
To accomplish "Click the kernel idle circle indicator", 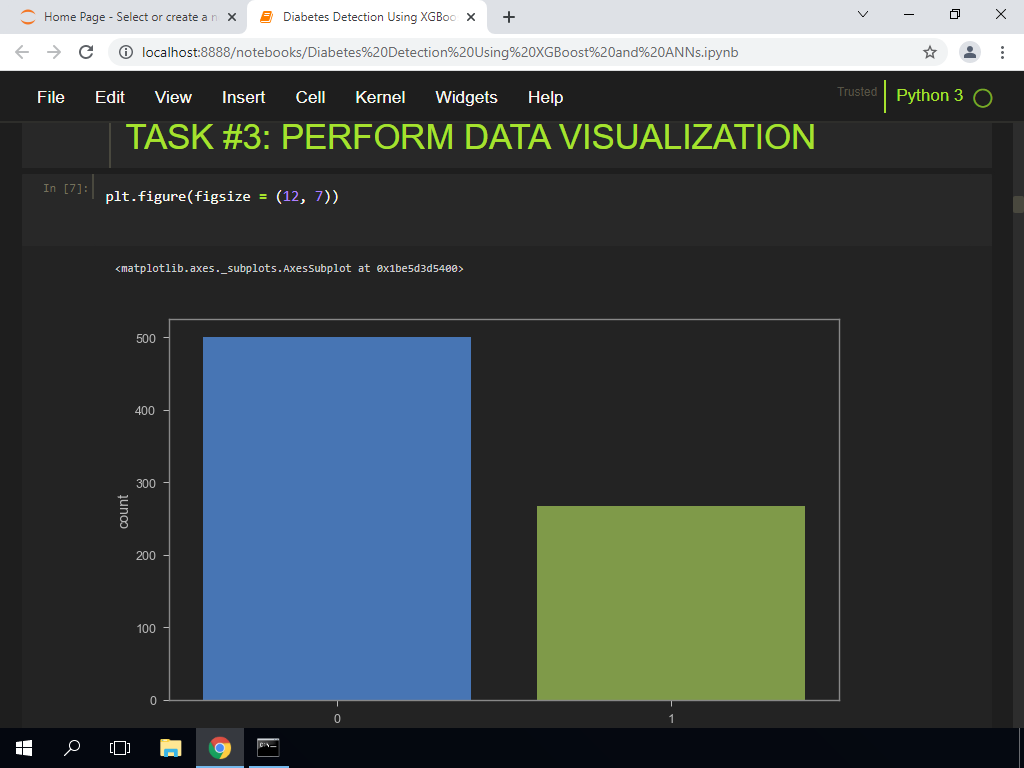I will [x=982, y=98].
